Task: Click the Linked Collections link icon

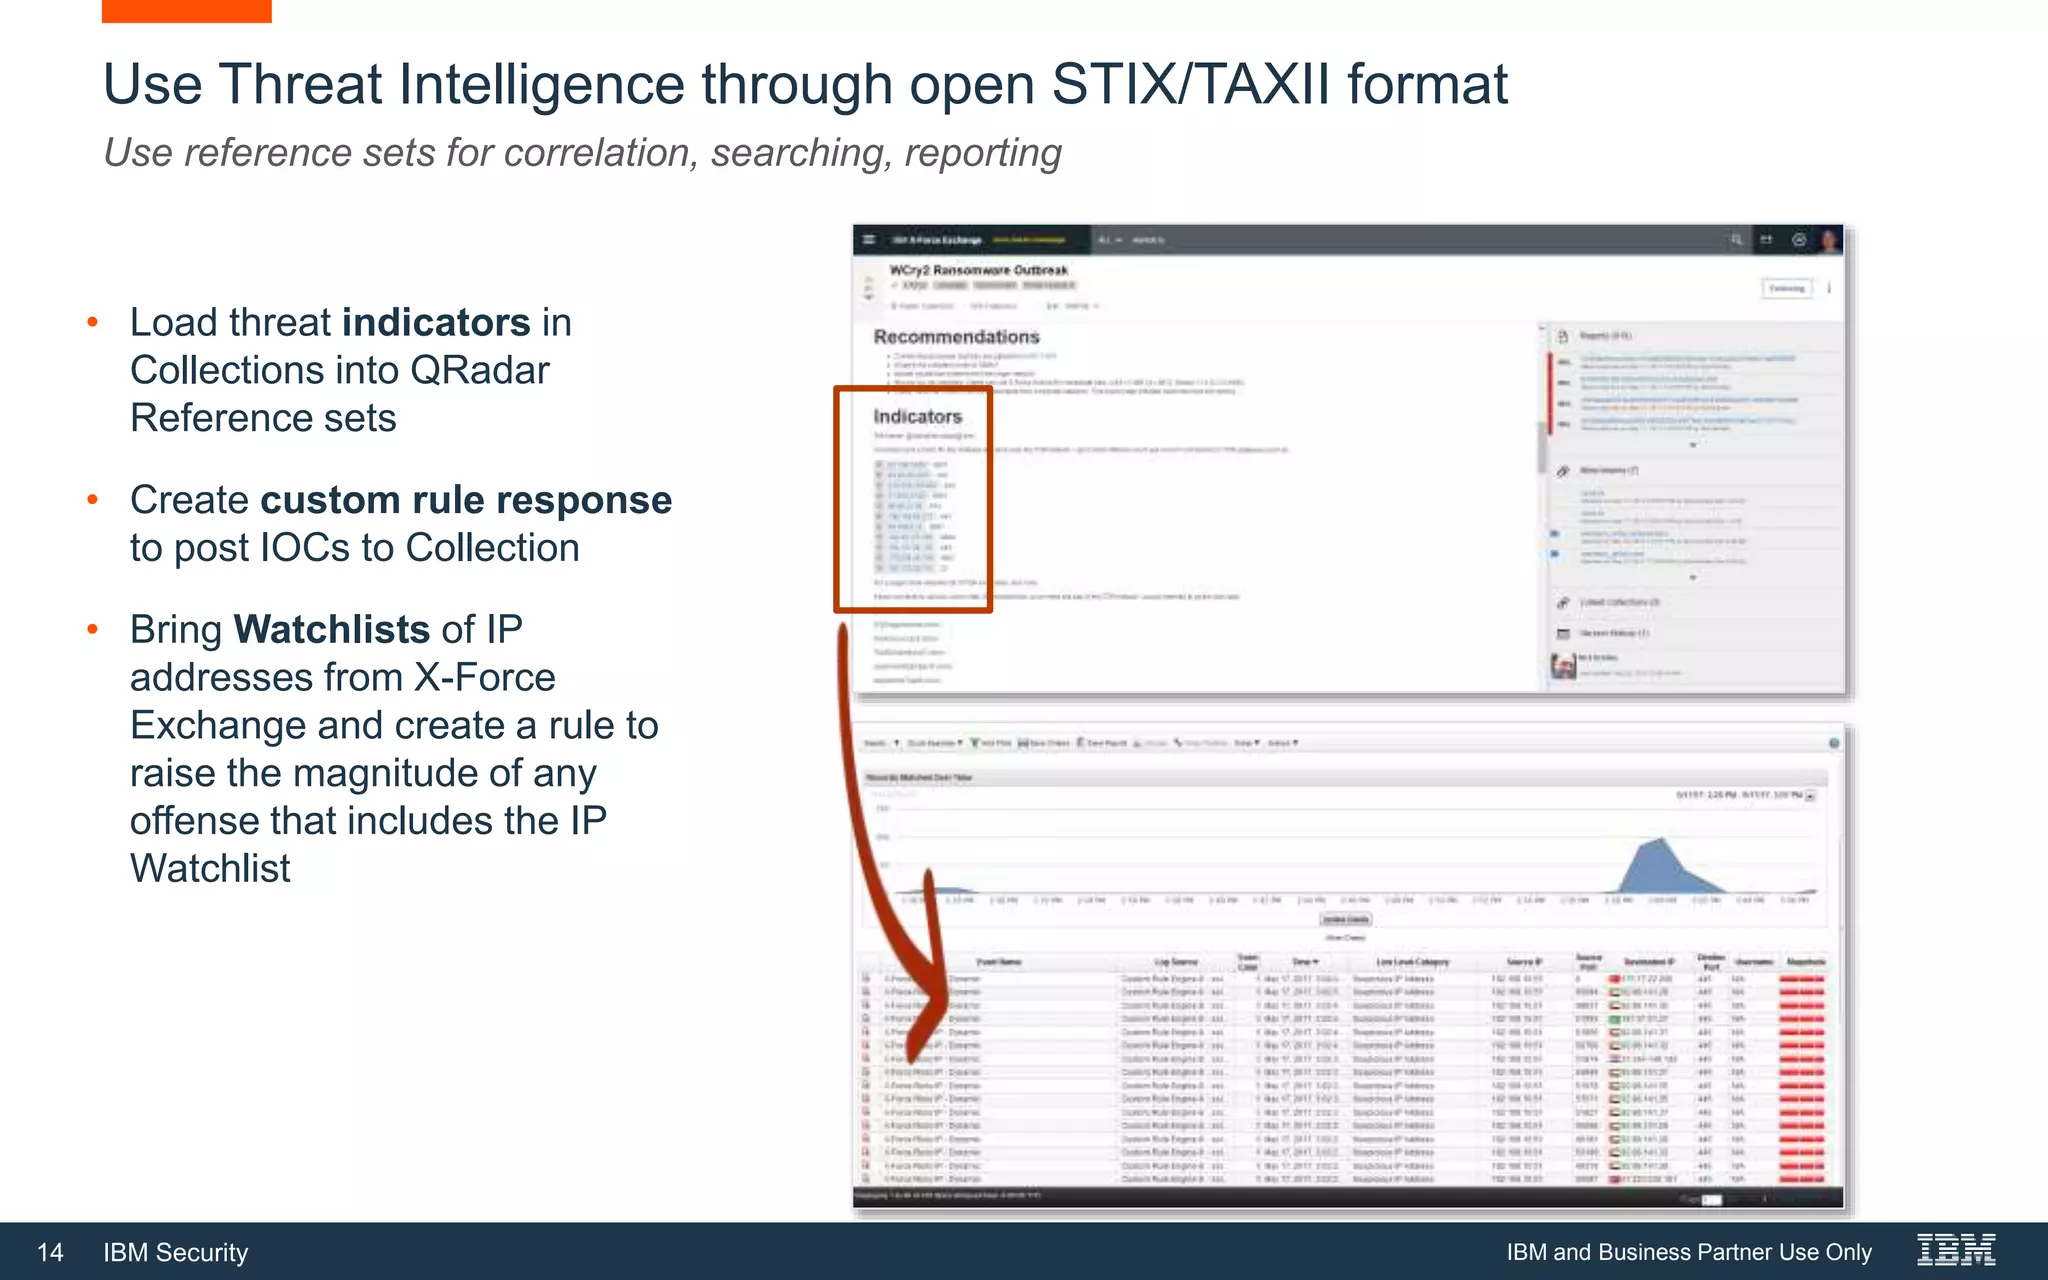Action: 1563,602
